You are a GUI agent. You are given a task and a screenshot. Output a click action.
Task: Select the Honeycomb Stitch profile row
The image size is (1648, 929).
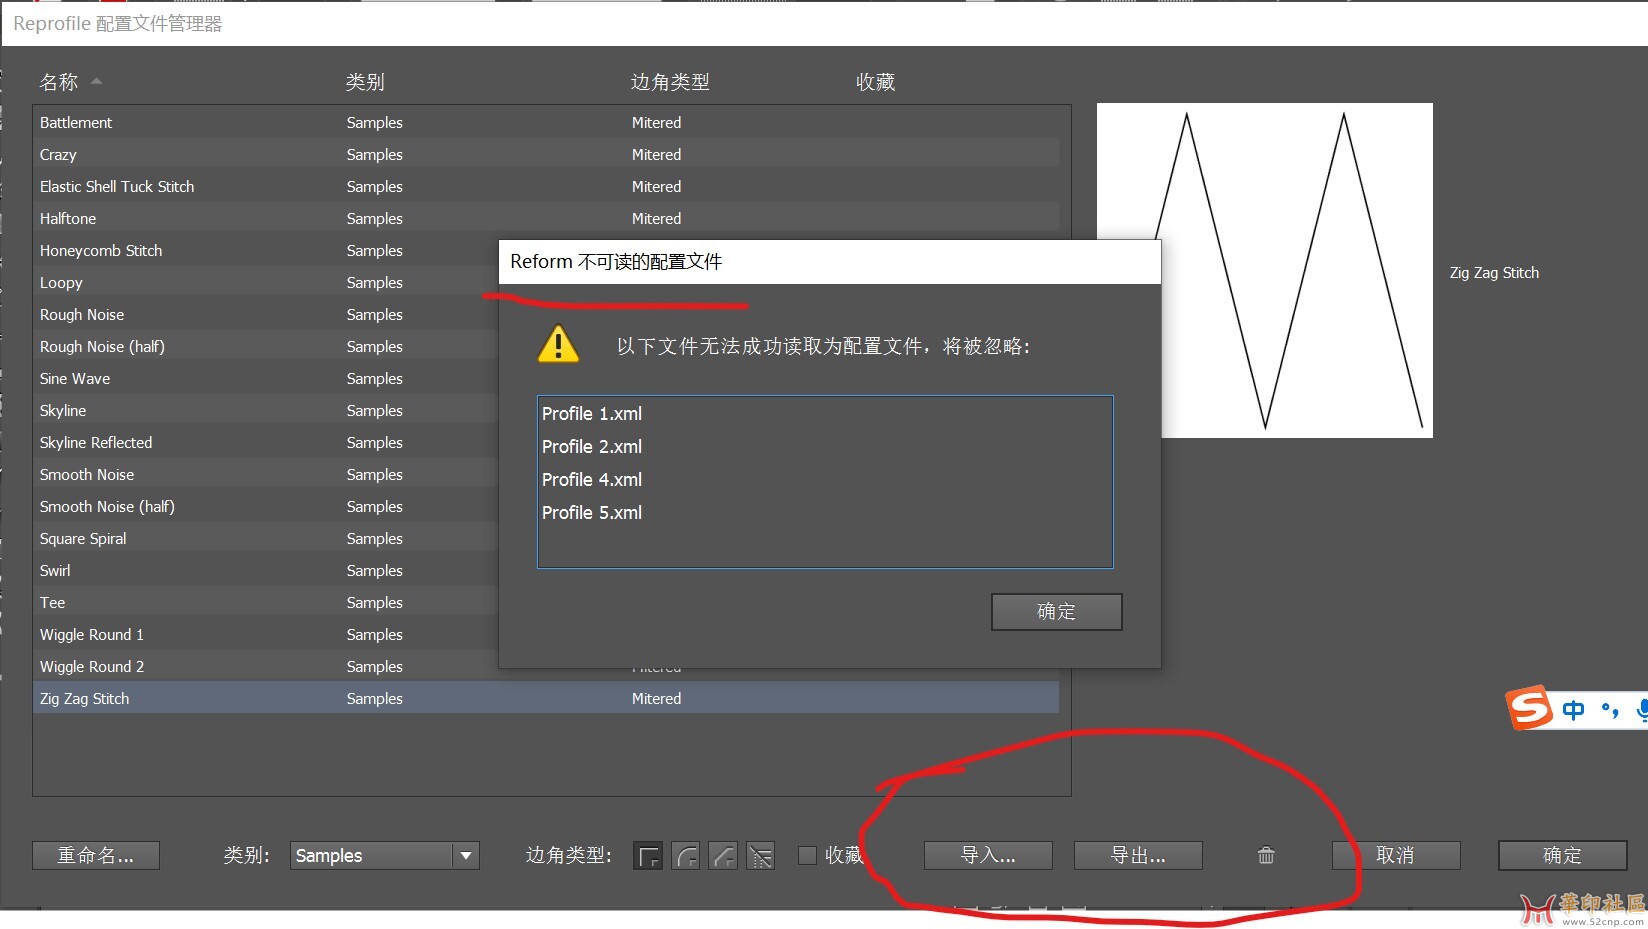coord(266,250)
